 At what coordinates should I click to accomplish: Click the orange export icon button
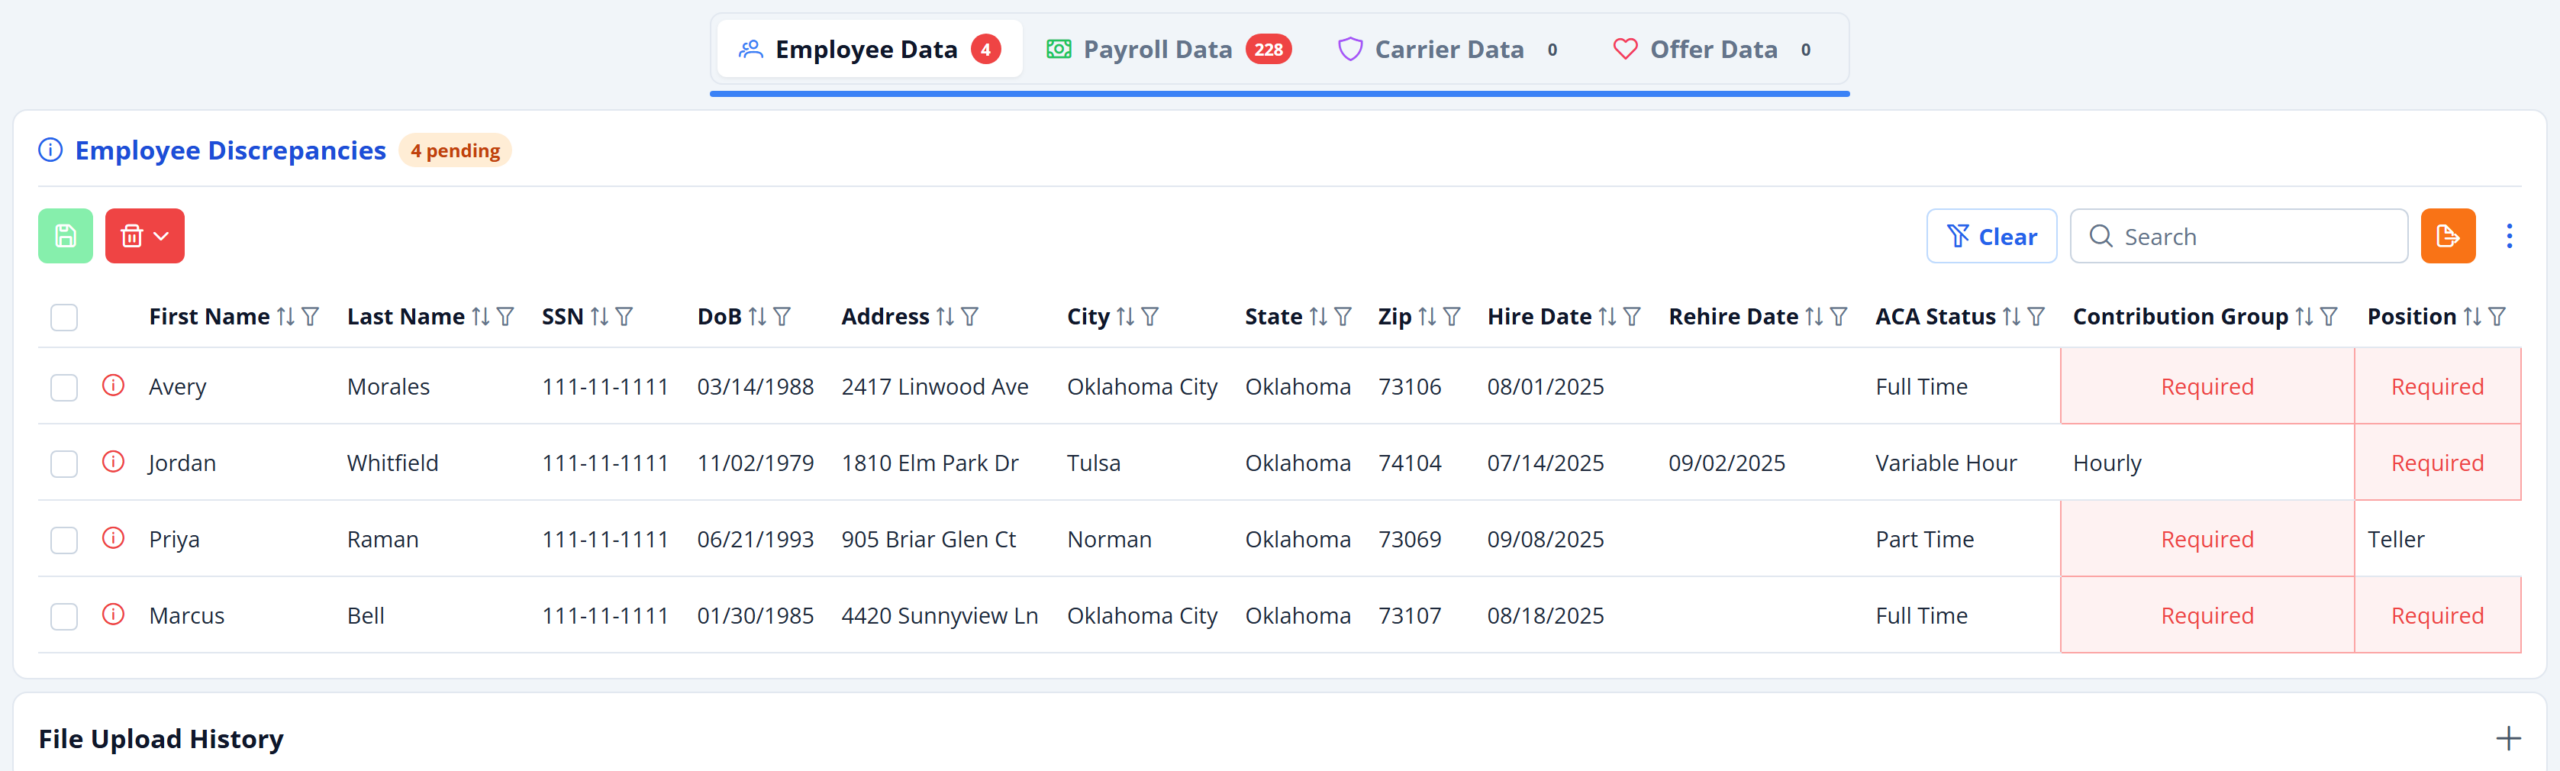2448,236
